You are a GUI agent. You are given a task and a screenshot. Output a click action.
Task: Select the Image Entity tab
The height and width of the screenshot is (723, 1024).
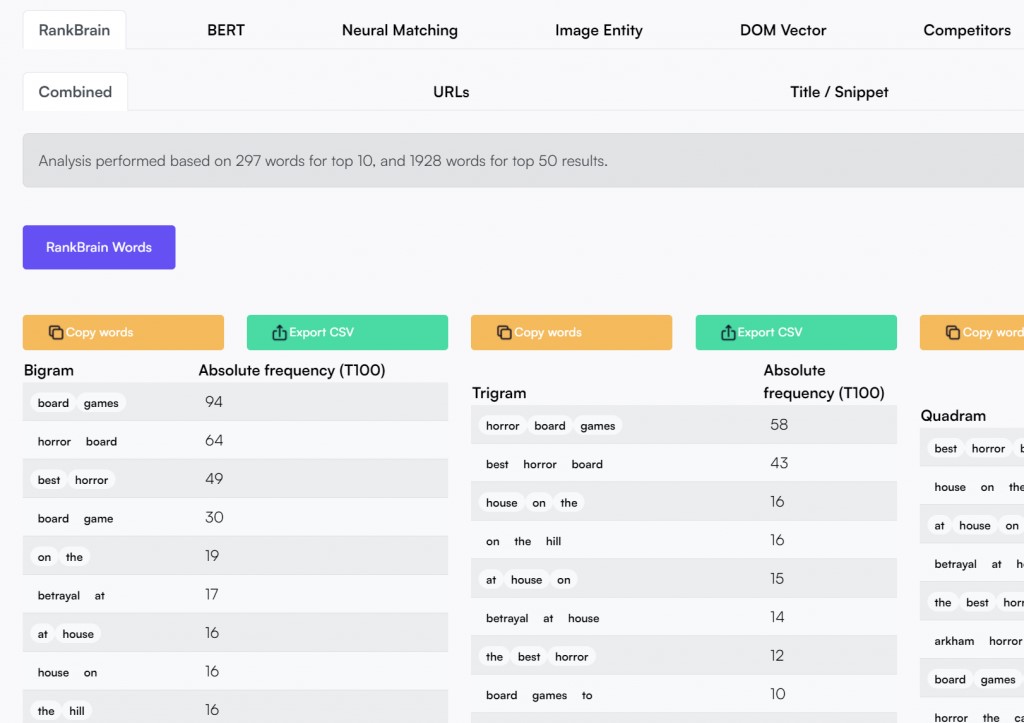(599, 30)
